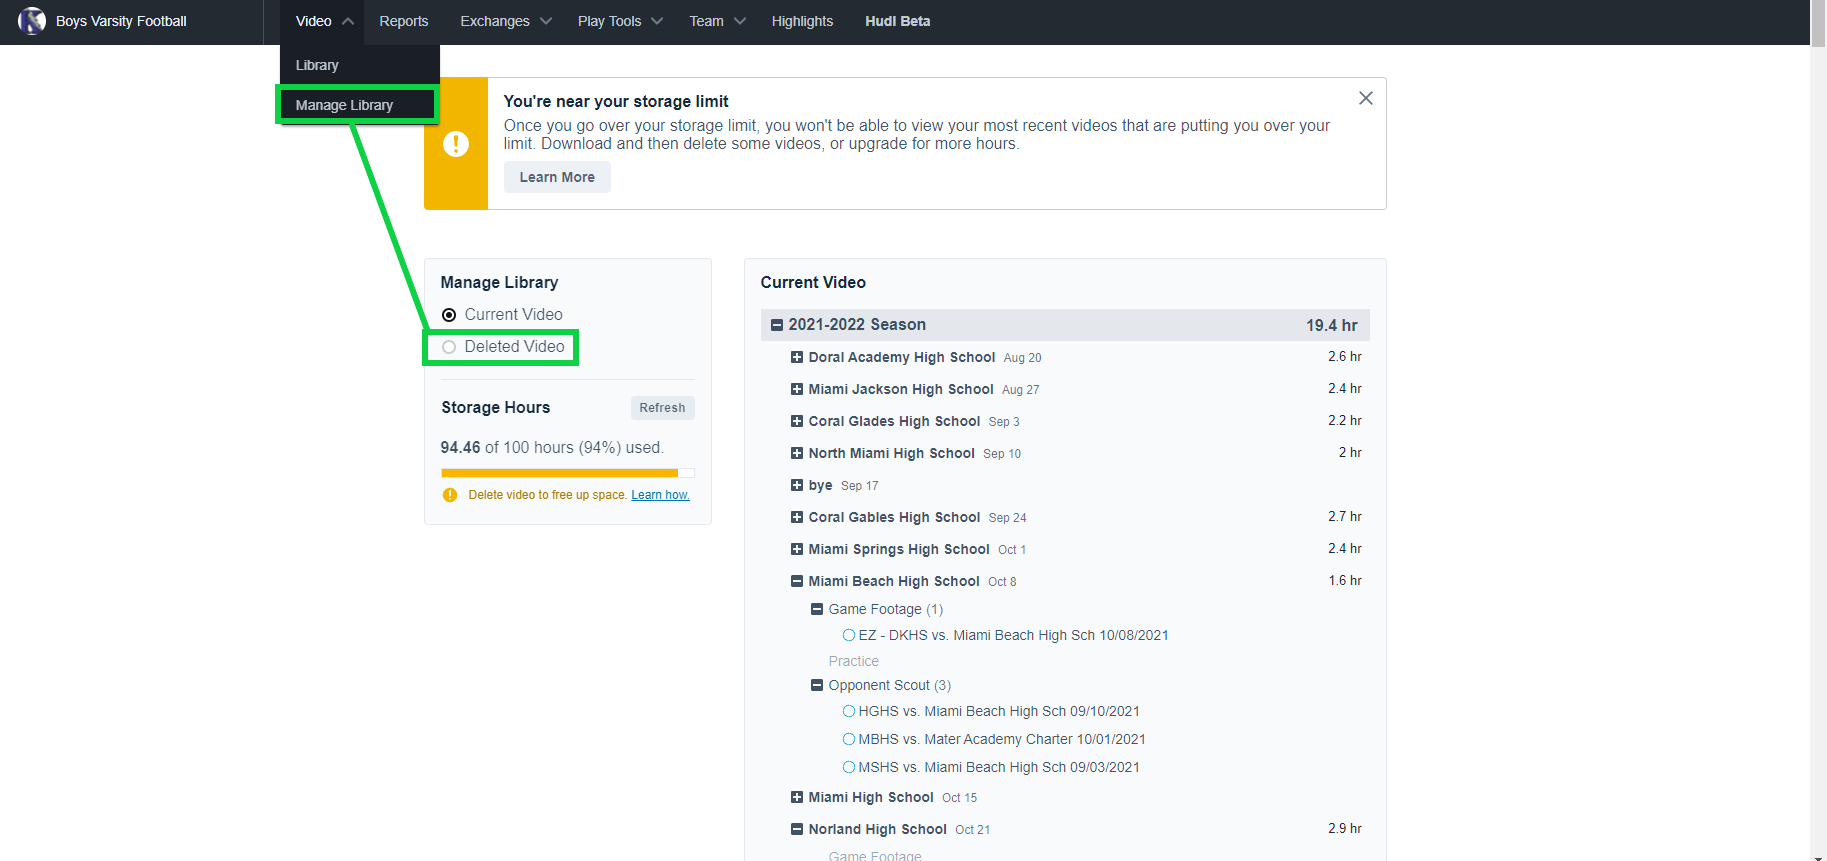Collapse the Game Footage (1) folder

click(817, 609)
